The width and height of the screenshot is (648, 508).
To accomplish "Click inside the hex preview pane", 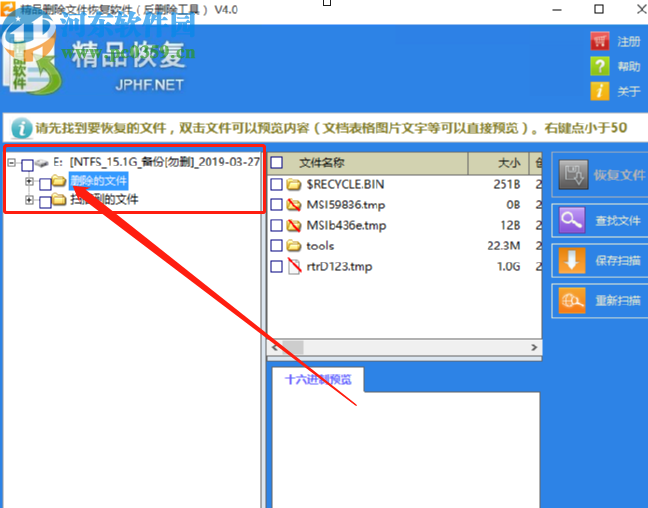I will pos(406,450).
